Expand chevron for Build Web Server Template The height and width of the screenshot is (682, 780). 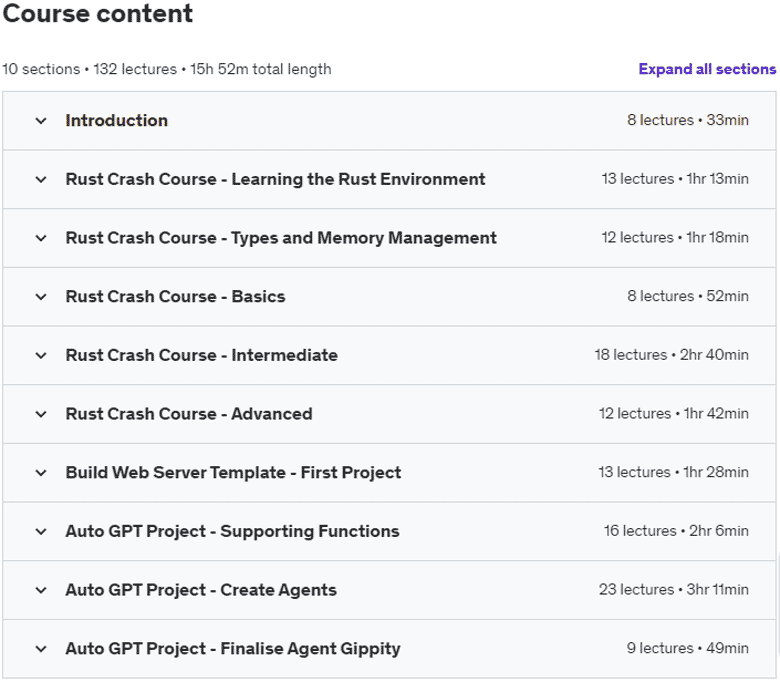click(x=41, y=473)
